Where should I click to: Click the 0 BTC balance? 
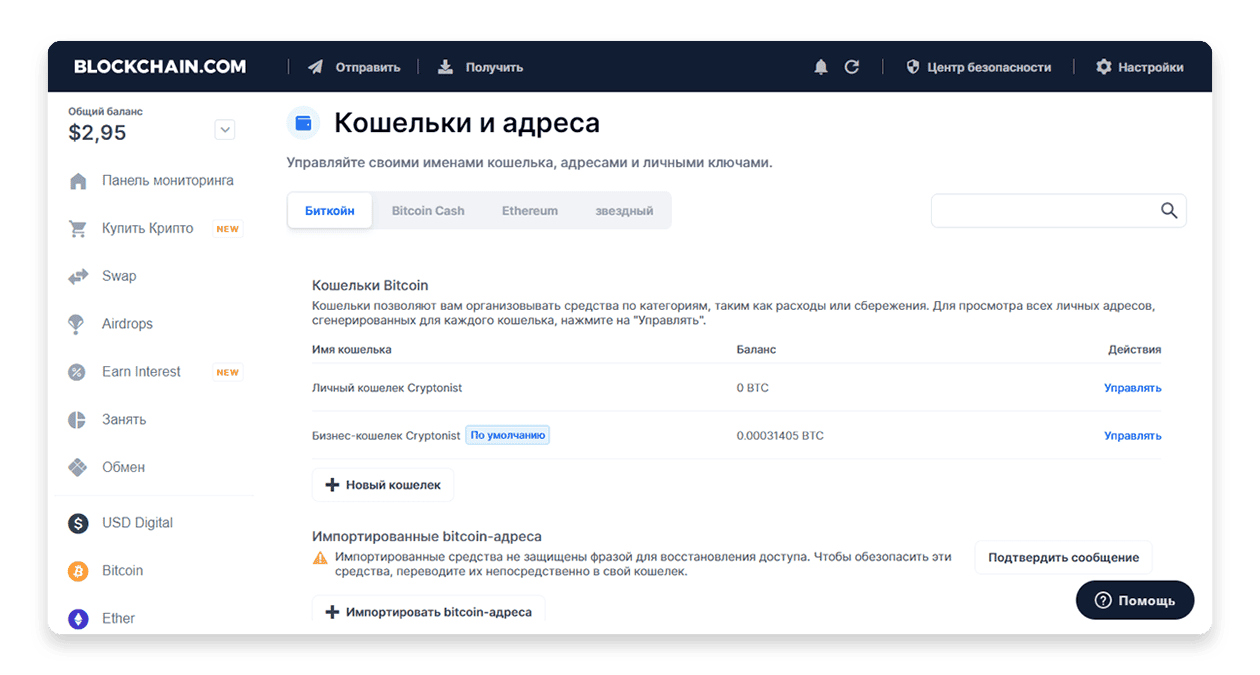pos(752,388)
